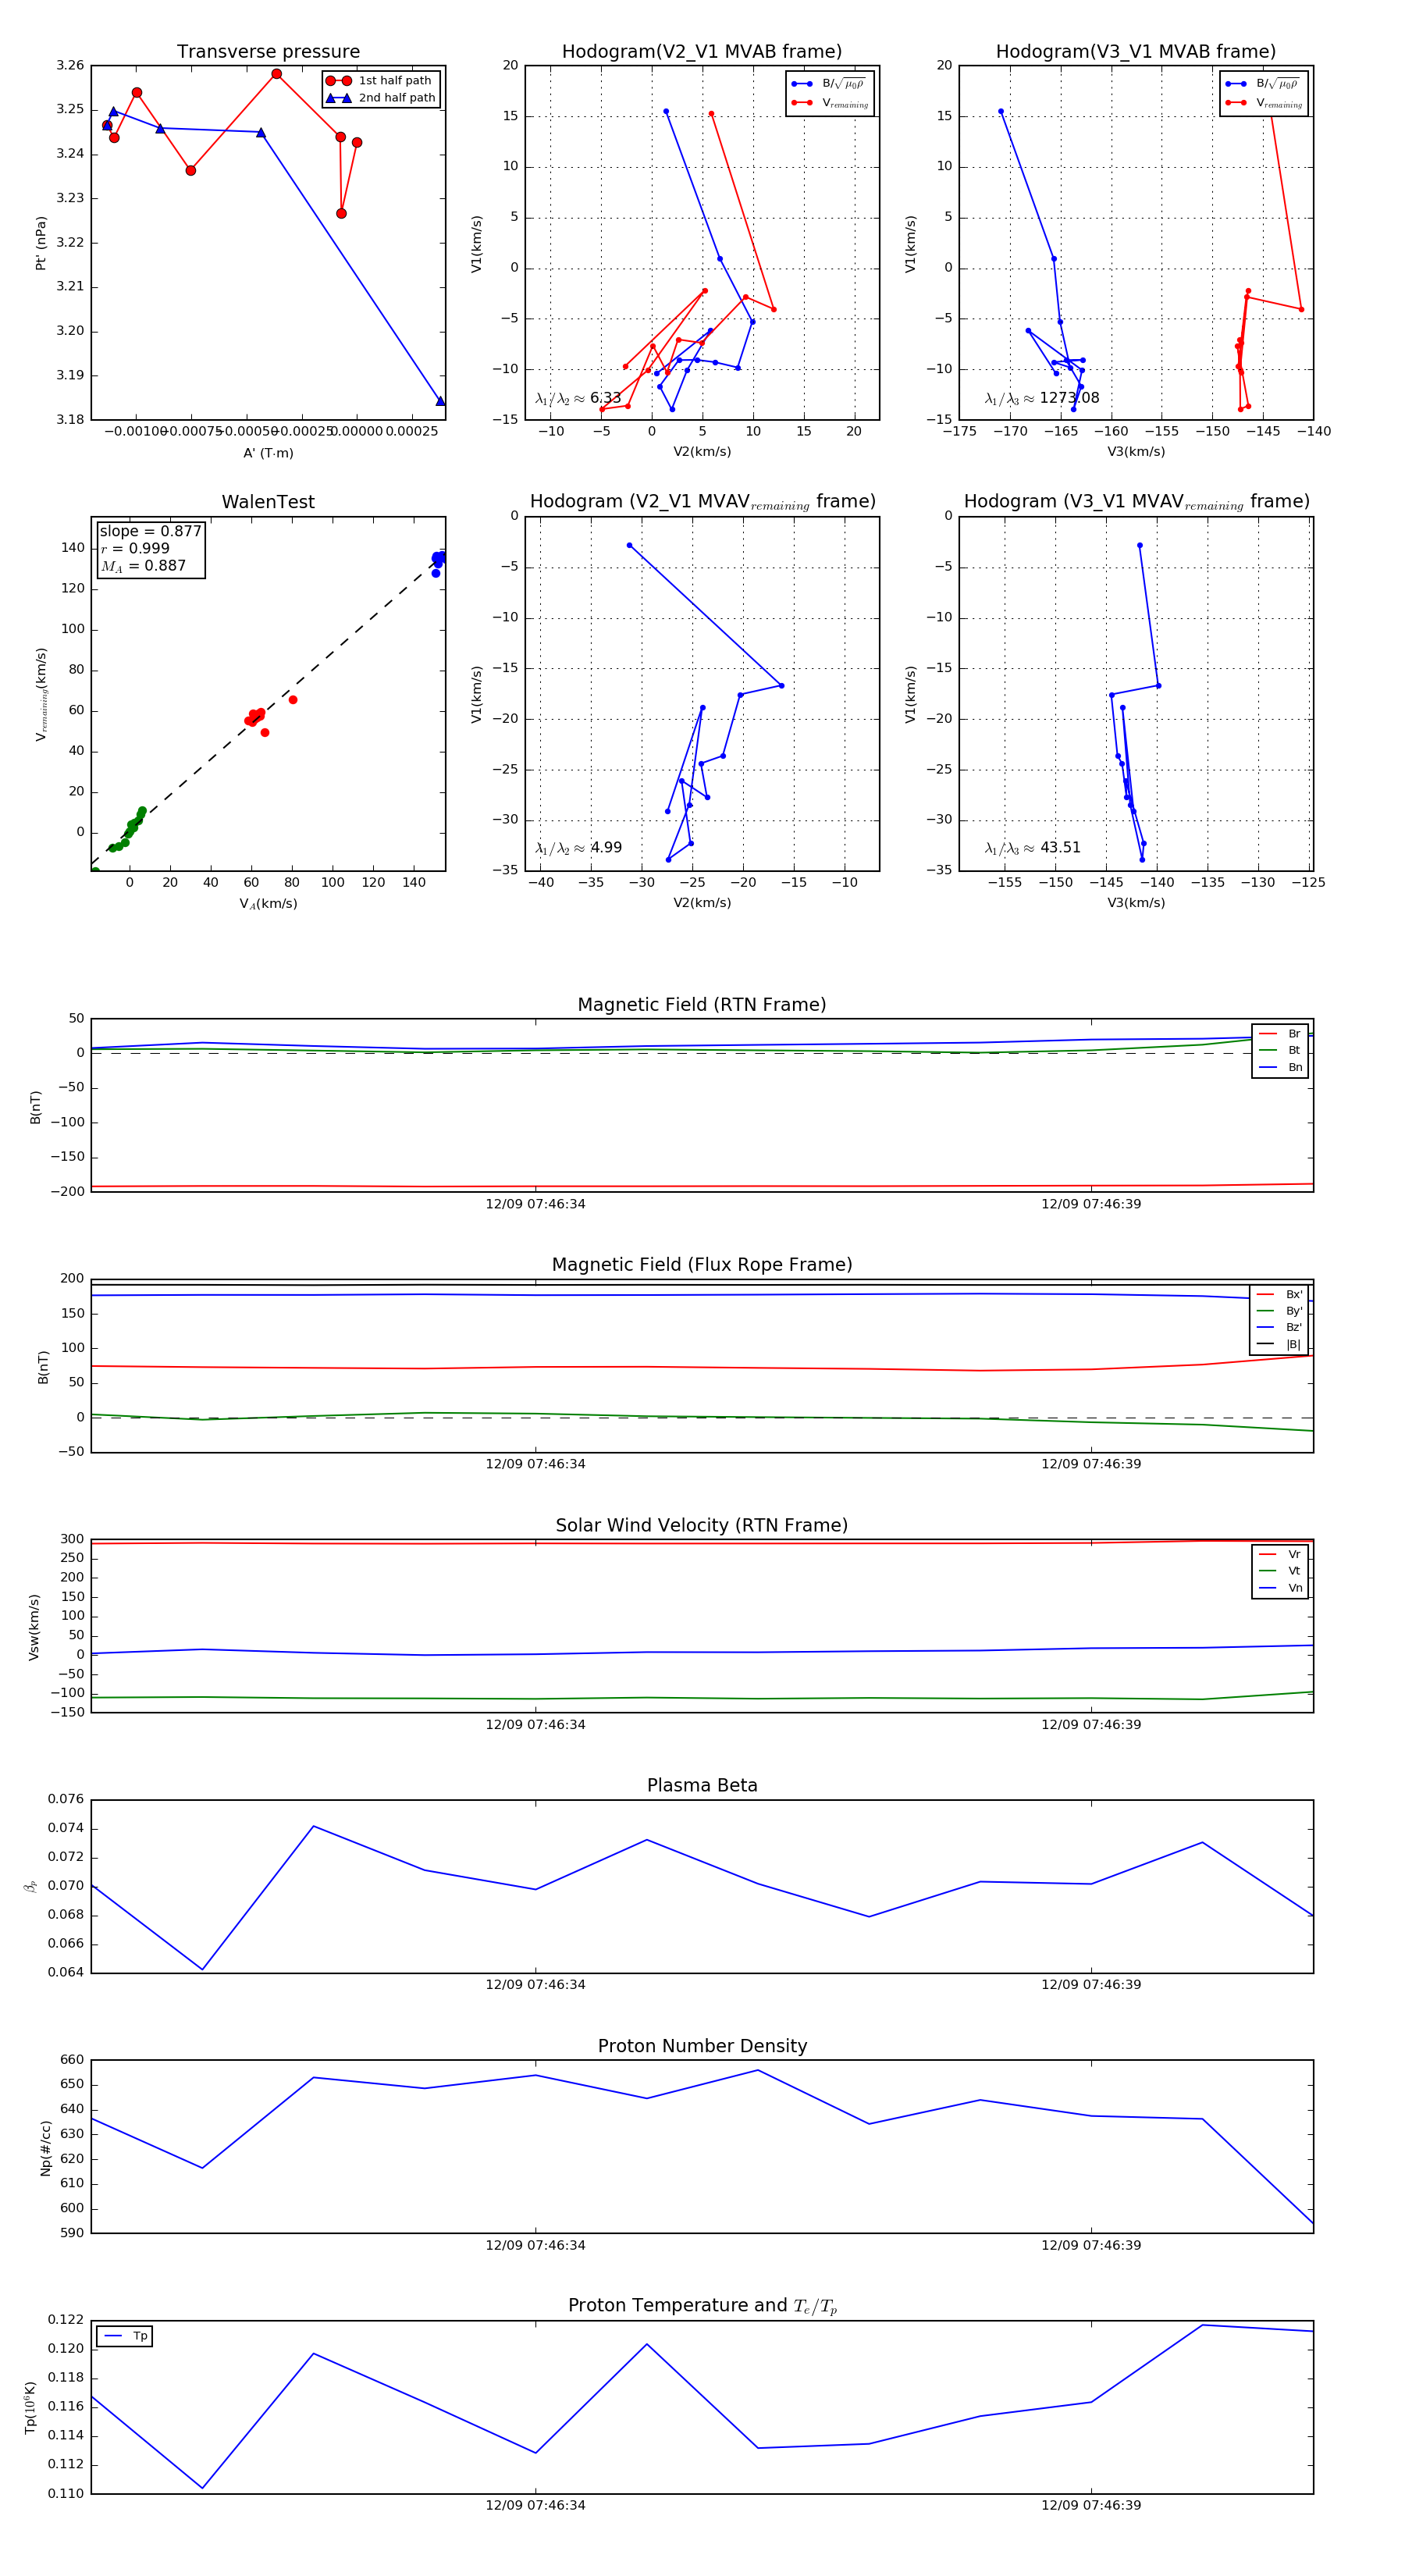Click the 'Br' legend entry

(x=1281, y=1034)
